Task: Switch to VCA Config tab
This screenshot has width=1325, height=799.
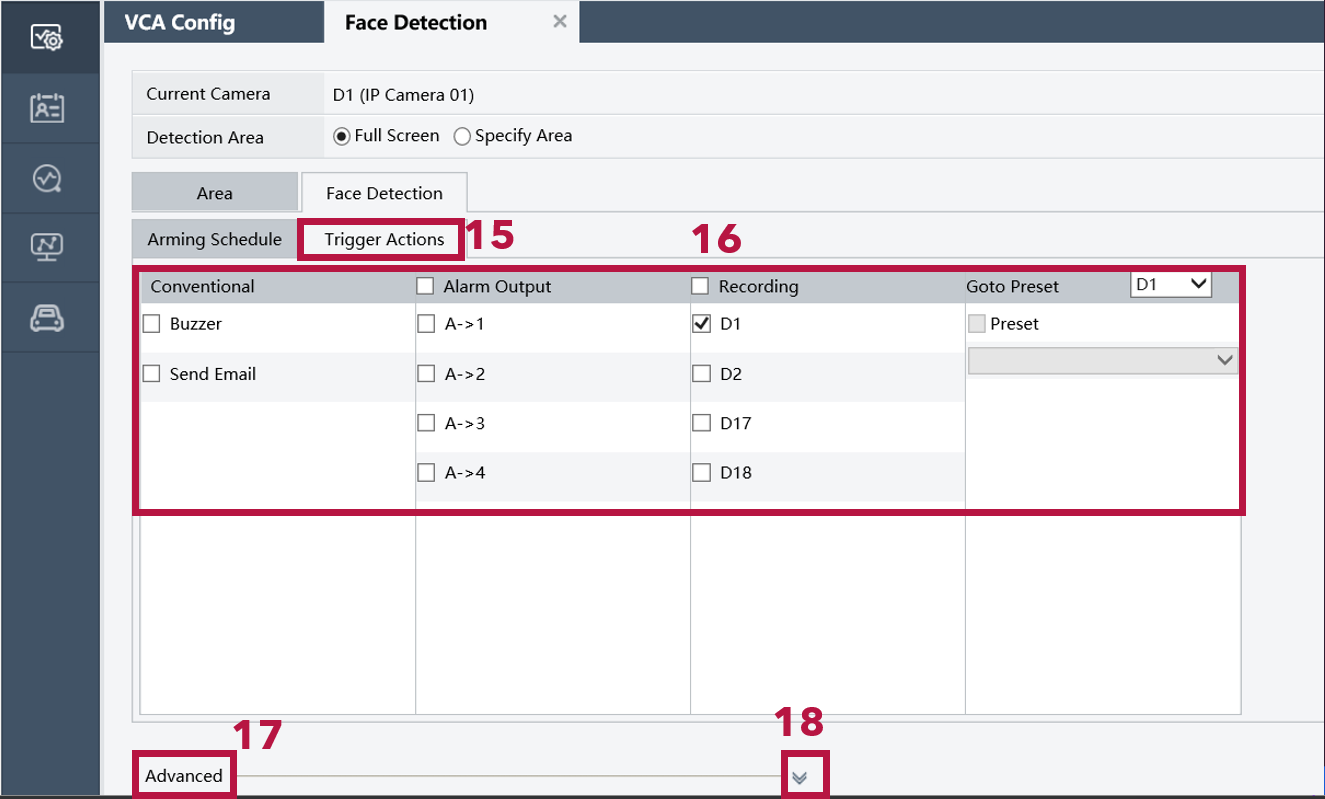Action: click(180, 22)
